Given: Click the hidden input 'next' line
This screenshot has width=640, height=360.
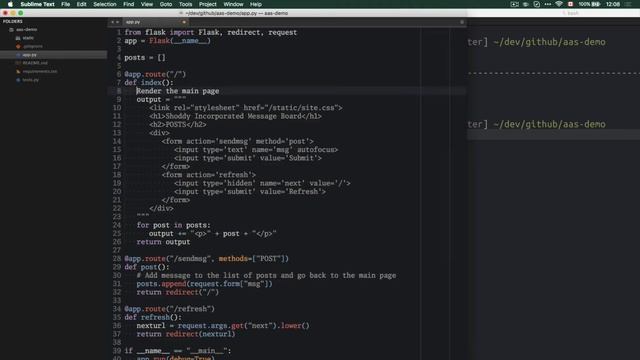Looking at the screenshot, I should [x=262, y=183].
